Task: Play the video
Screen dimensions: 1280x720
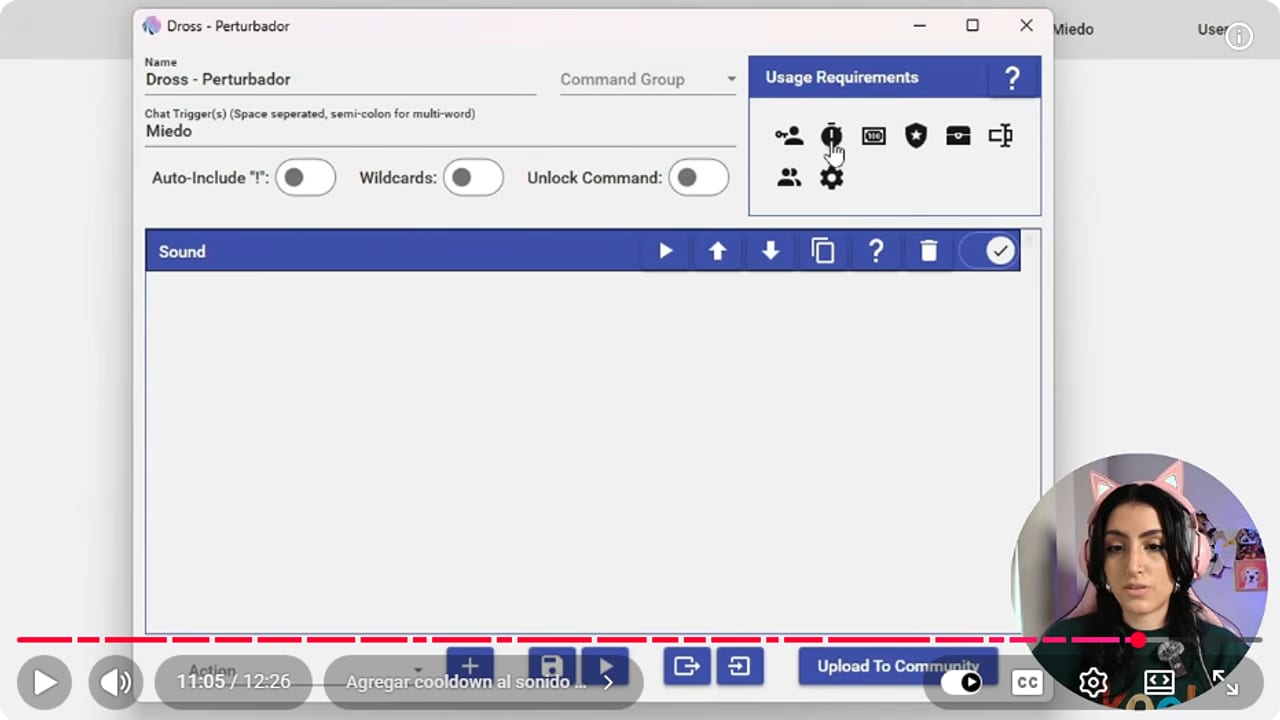Action: (x=44, y=683)
